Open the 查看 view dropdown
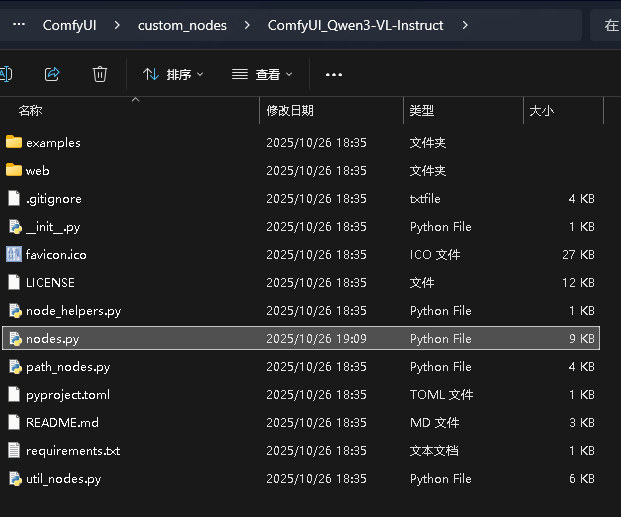Screen dimensions: 621x517 point(262,74)
